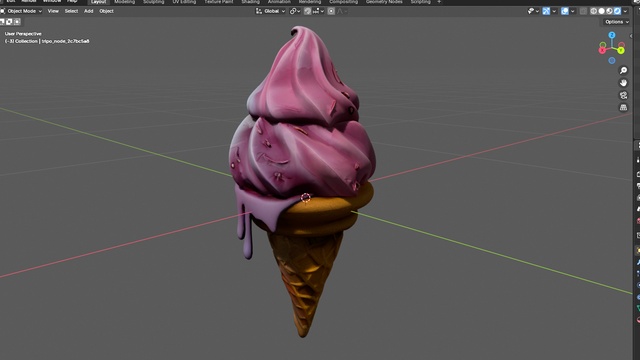Image resolution: width=640 pixels, height=360 pixels.
Task: Open the Object Mode dropdown
Action: [x=22, y=11]
